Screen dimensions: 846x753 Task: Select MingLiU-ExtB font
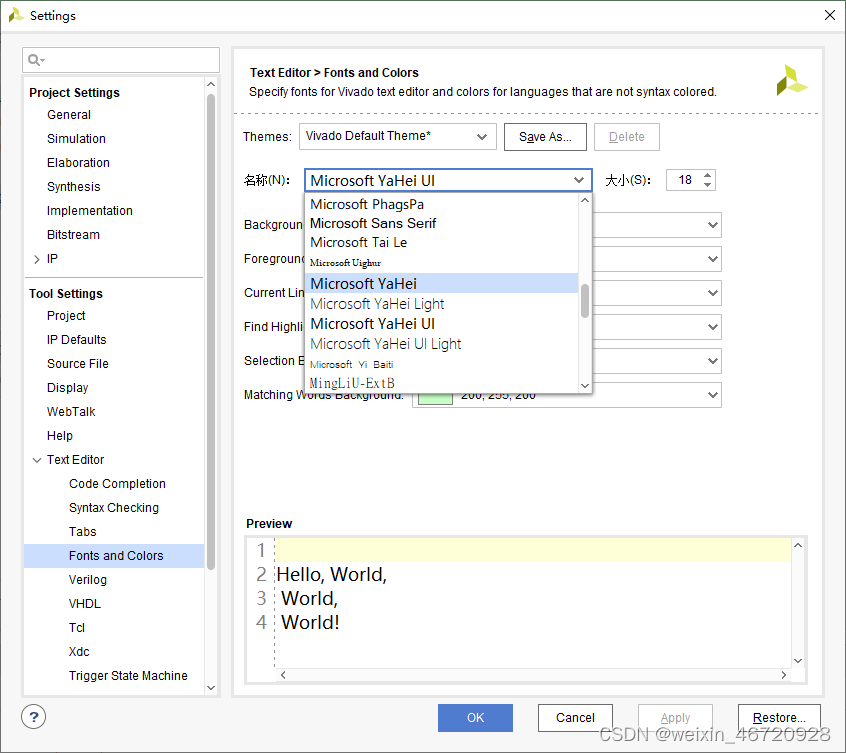442,383
